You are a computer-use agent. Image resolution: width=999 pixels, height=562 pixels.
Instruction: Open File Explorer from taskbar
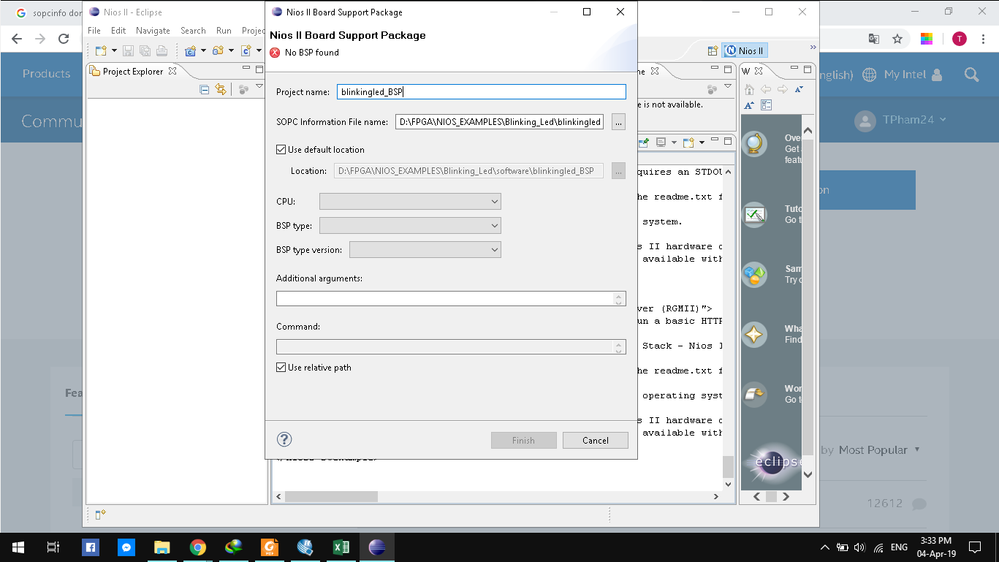coord(162,547)
